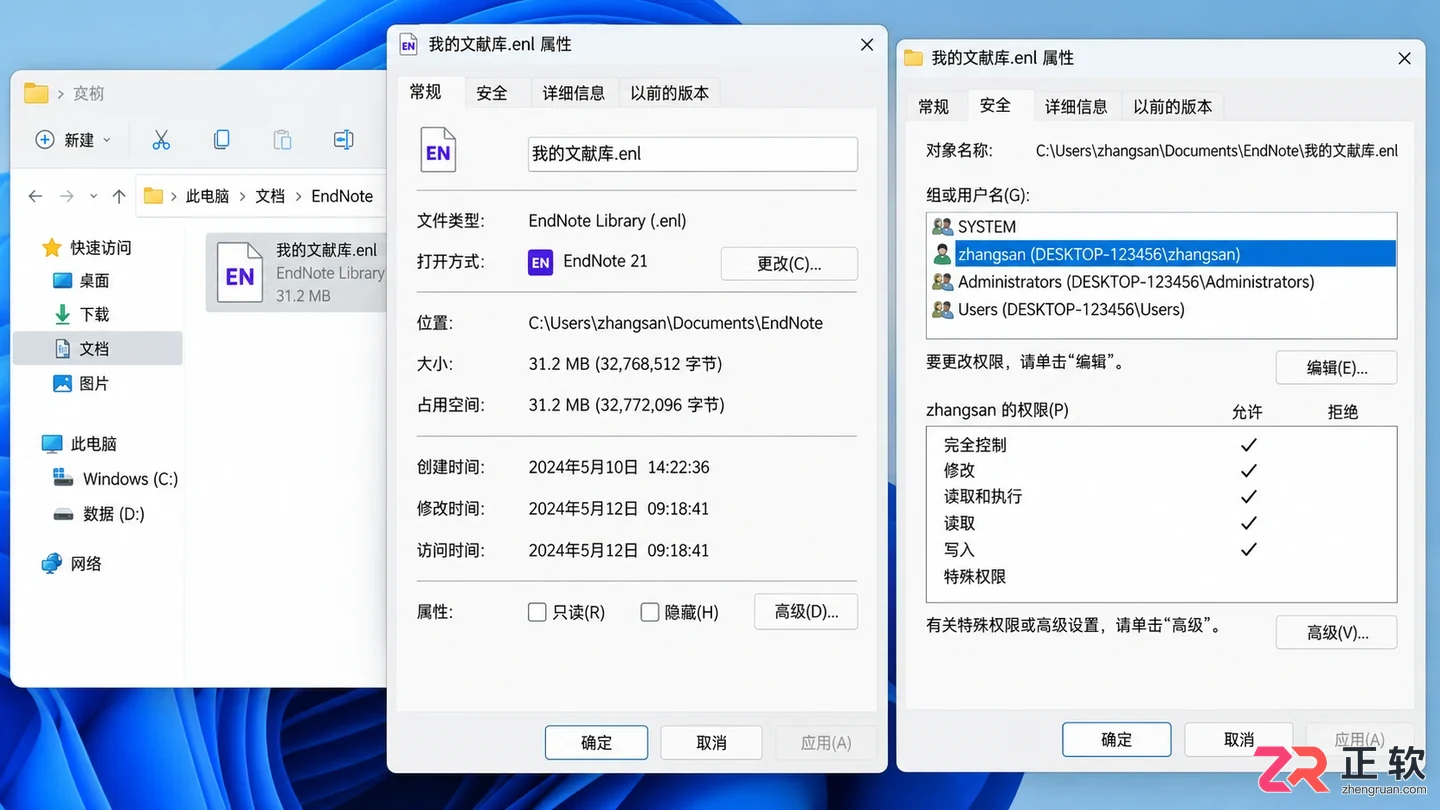Expand the recent locations chevron in Explorer
This screenshot has width=1440, height=810.
pyautogui.click(x=94, y=196)
